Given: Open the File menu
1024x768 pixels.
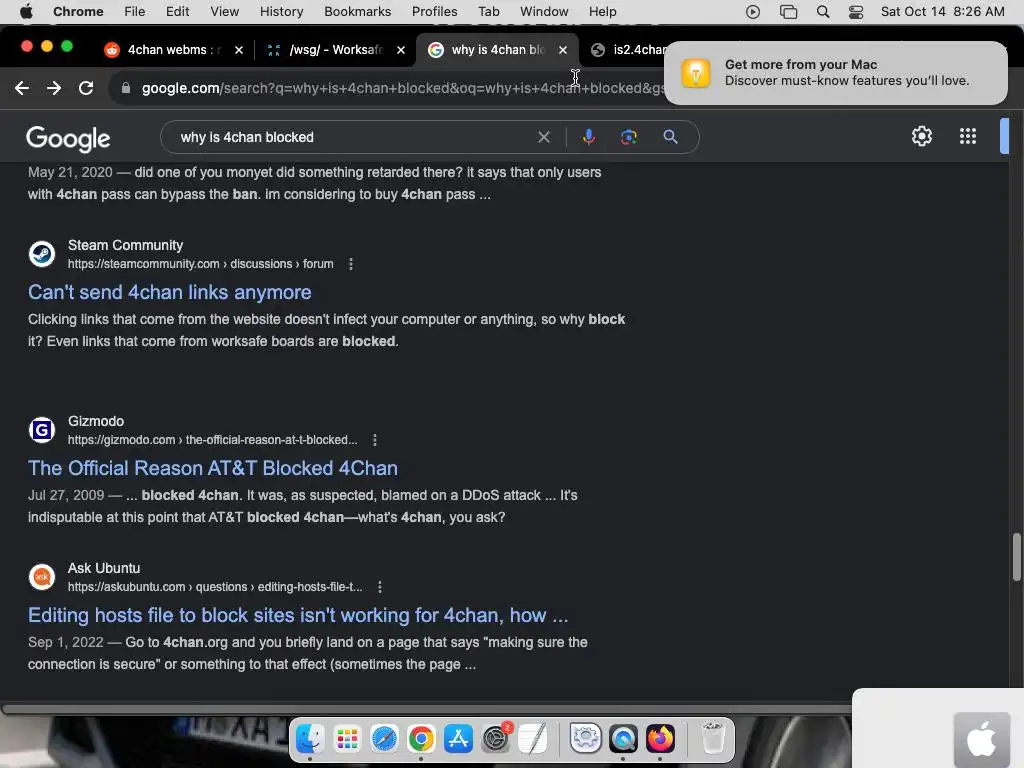Looking at the screenshot, I should point(135,12).
